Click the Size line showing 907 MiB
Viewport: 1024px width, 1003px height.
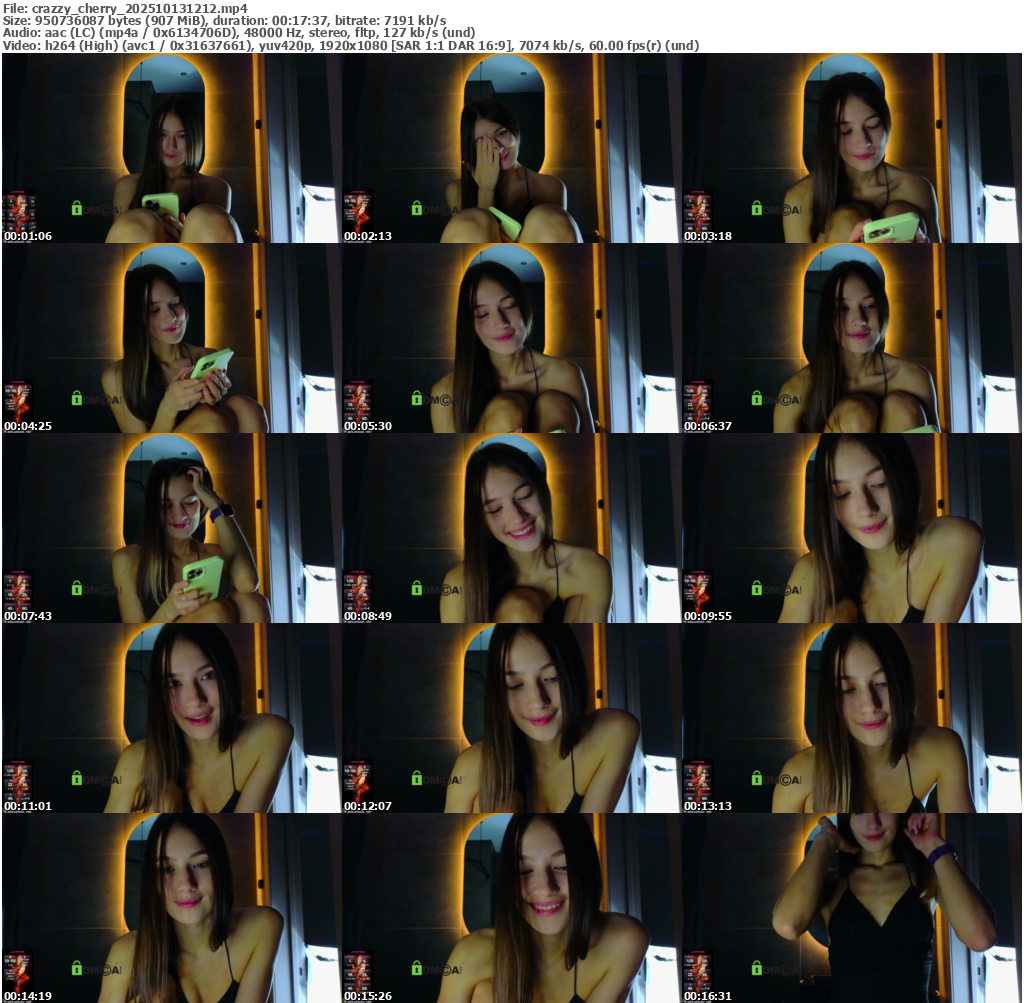(225, 20)
